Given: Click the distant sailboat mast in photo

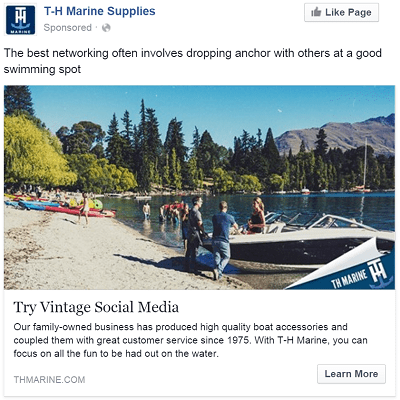Looking at the screenshot, I should [365, 163].
